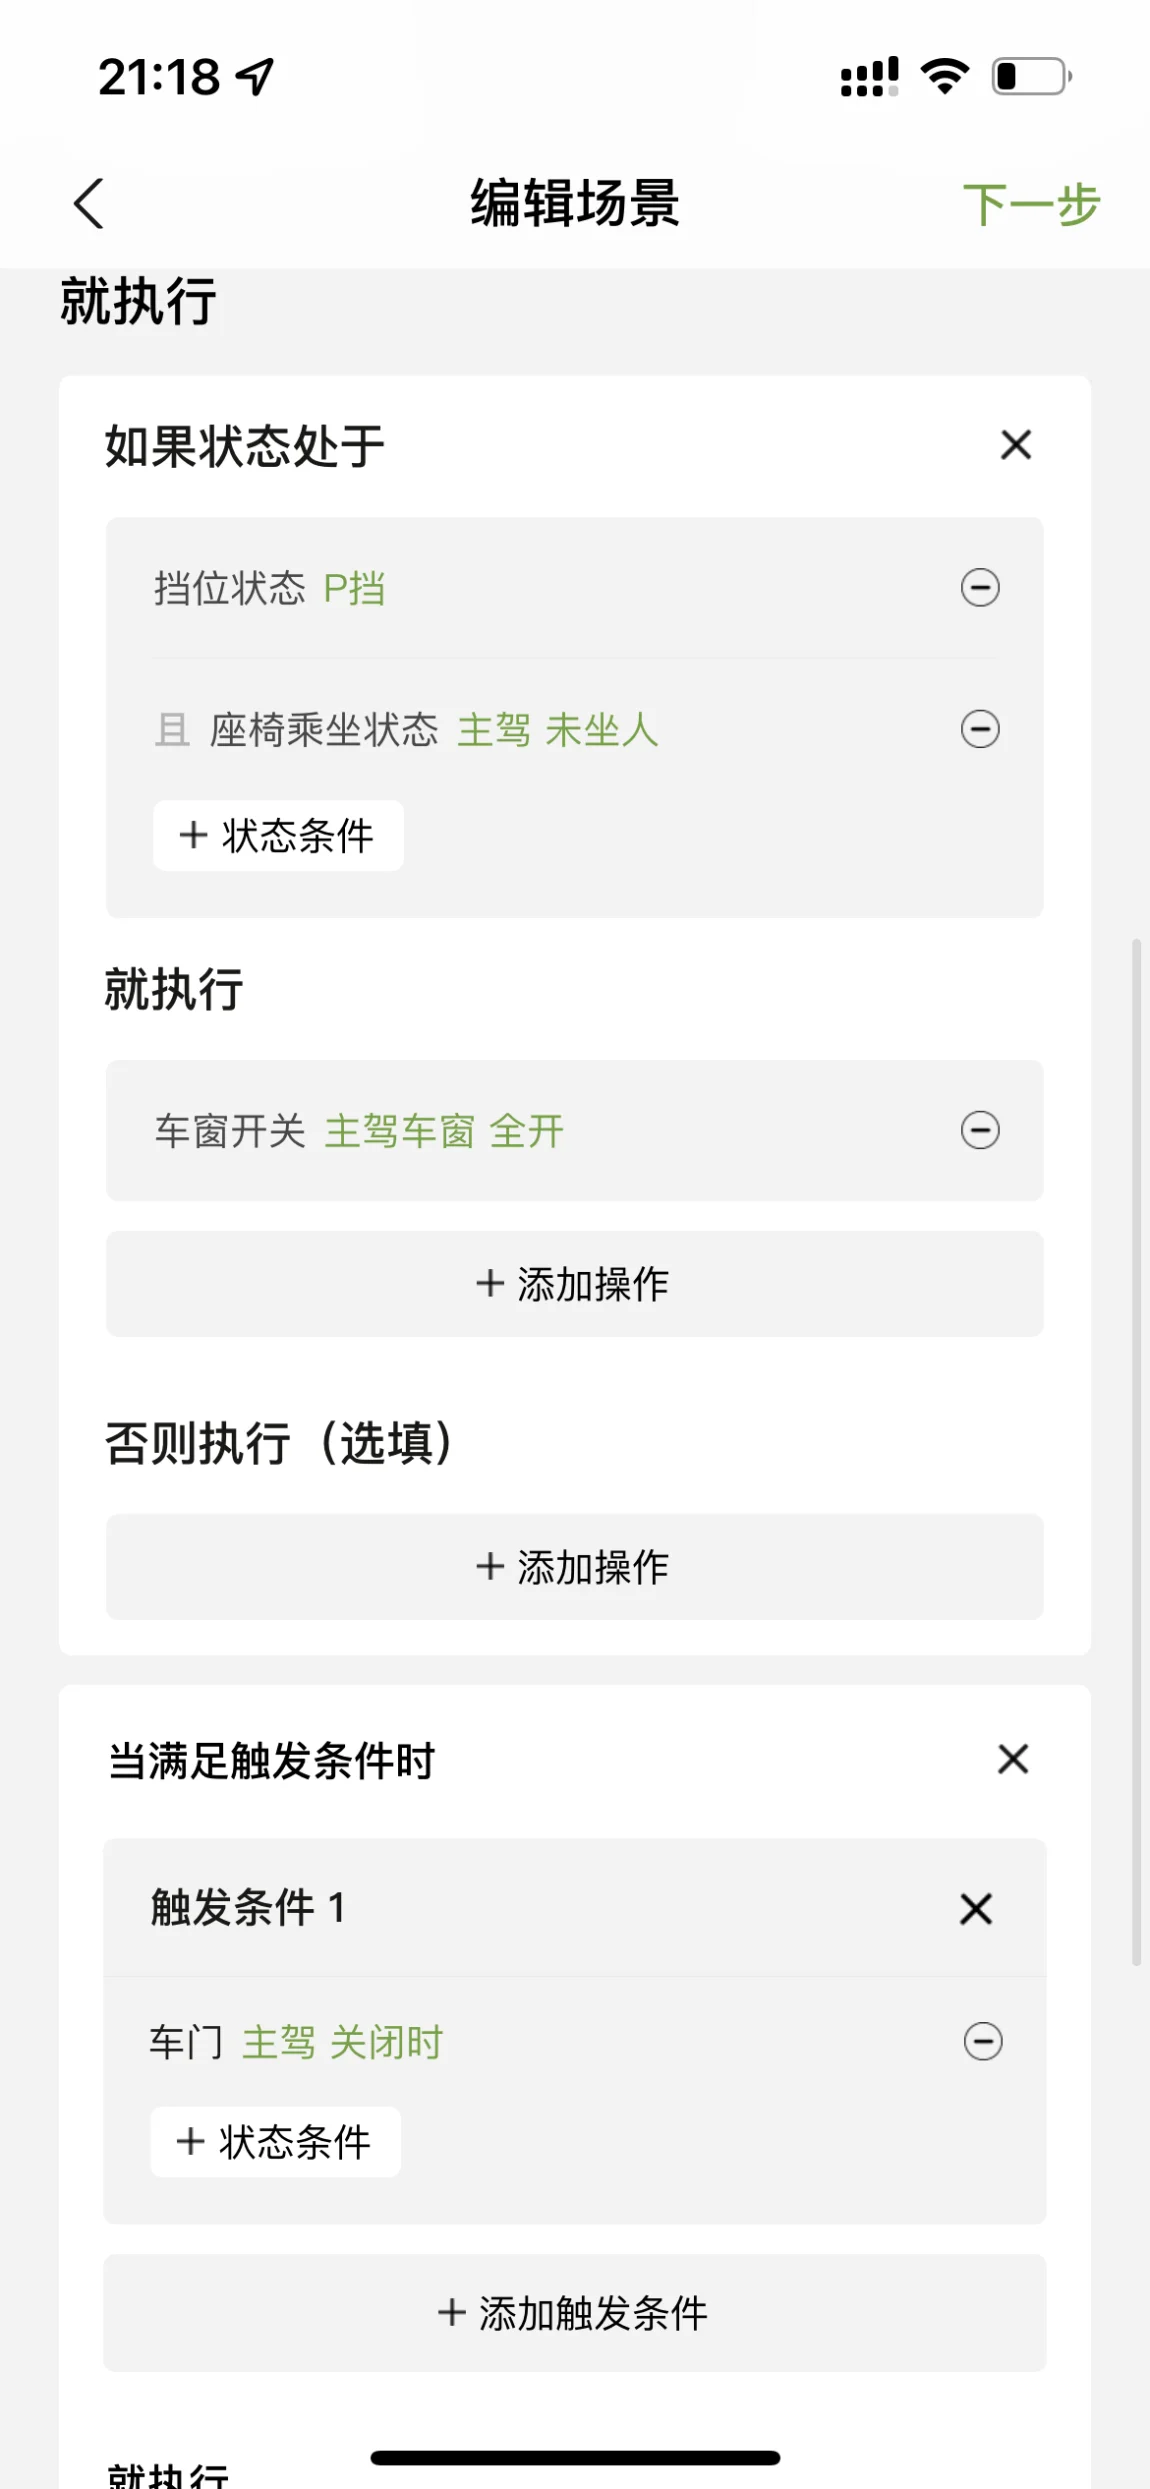The height and width of the screenshot is (2489, 1150).
Task: Tap 下一步 to proceed
Action: [x=1031, y=205]
